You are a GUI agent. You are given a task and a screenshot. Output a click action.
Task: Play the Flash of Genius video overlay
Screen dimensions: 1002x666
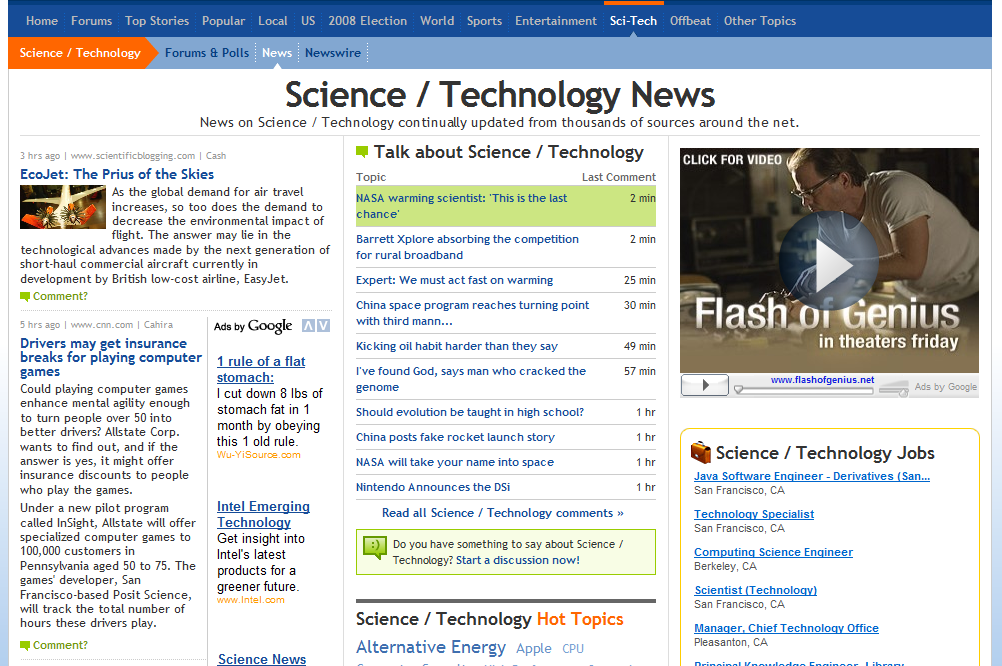point(829,261)
